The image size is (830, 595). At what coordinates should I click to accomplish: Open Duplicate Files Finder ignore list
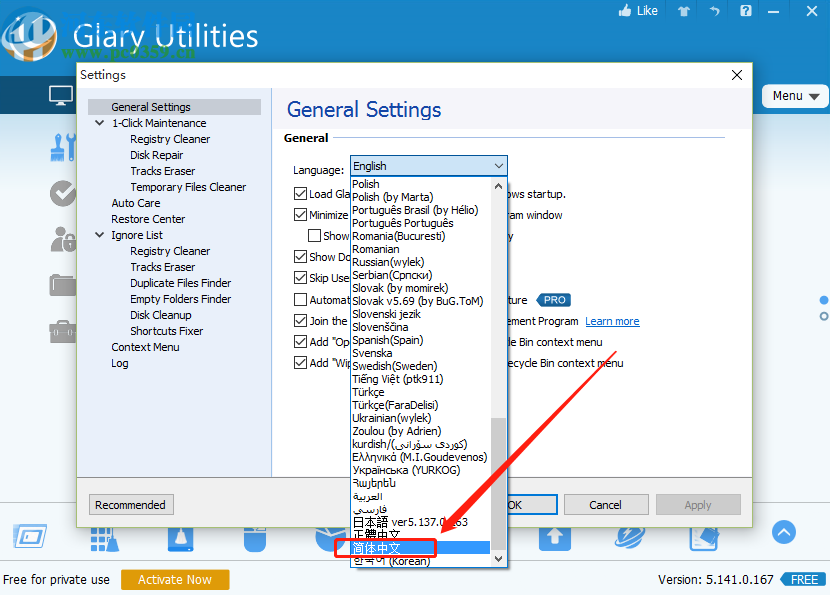pos(181,283)
